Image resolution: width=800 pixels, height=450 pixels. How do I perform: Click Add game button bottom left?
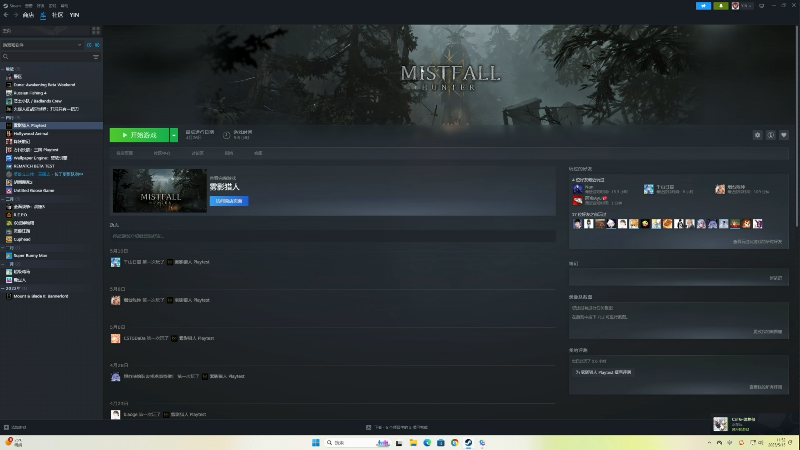pyautogui.click(x=15, y=428)
